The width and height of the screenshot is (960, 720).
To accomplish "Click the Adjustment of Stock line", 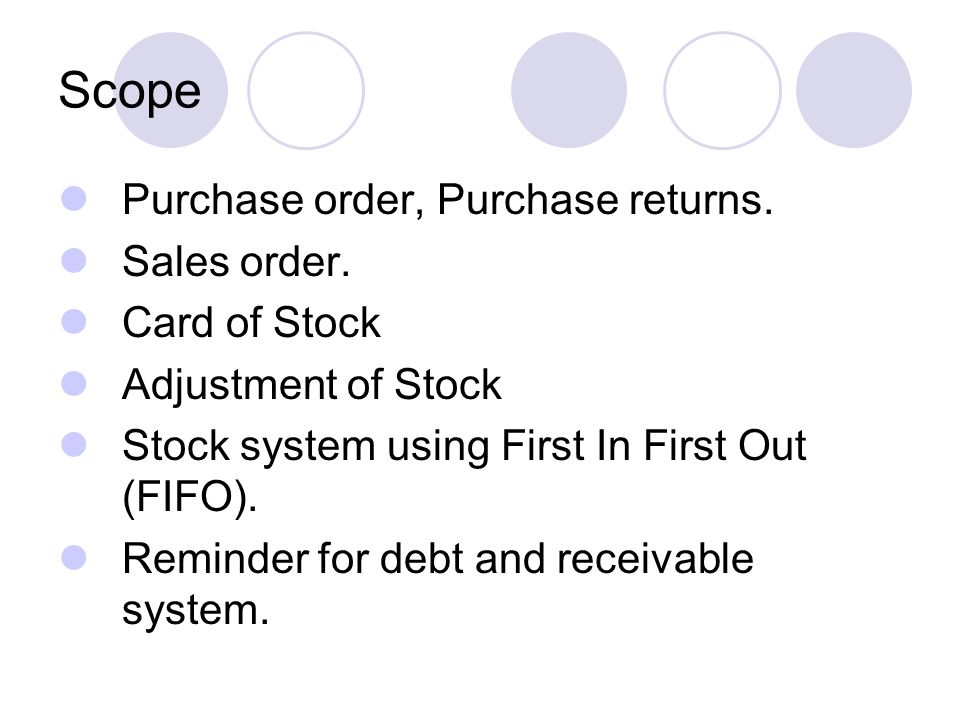I will pyautogui.click(x=312, y=386).
